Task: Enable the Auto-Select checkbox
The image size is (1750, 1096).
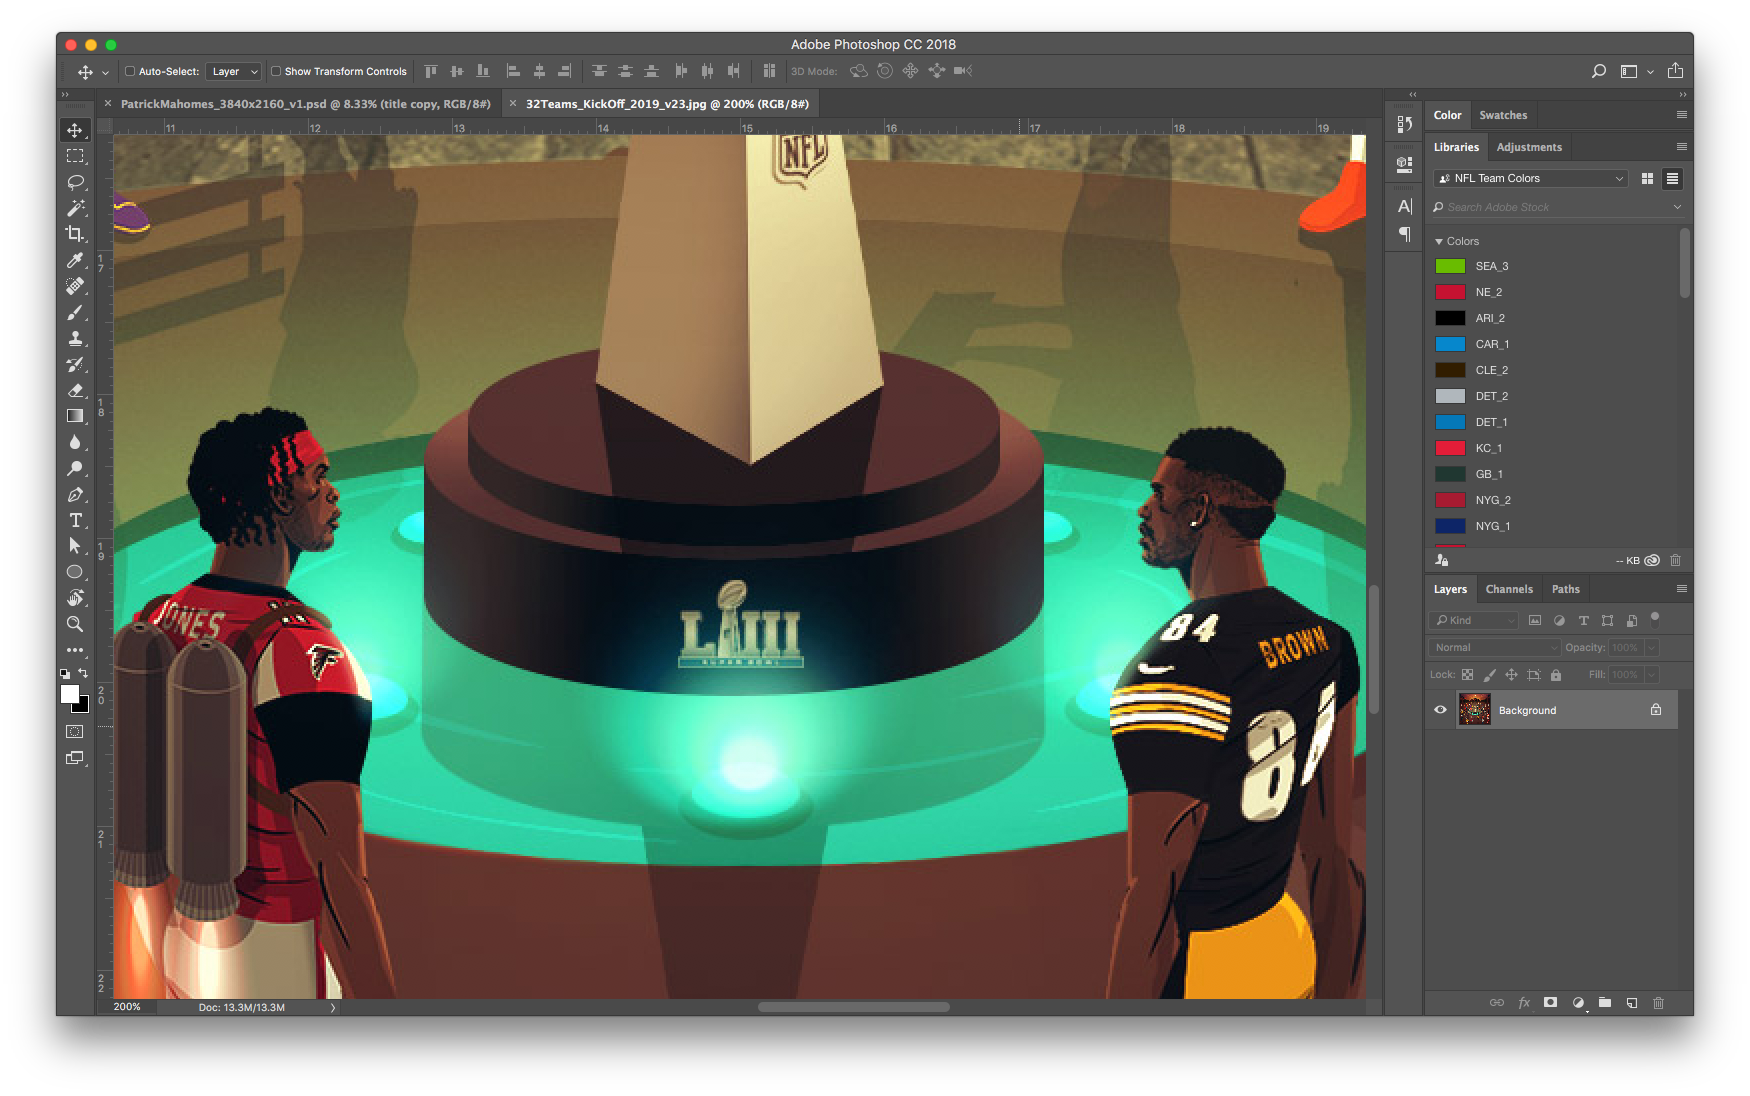Action: 130,71
